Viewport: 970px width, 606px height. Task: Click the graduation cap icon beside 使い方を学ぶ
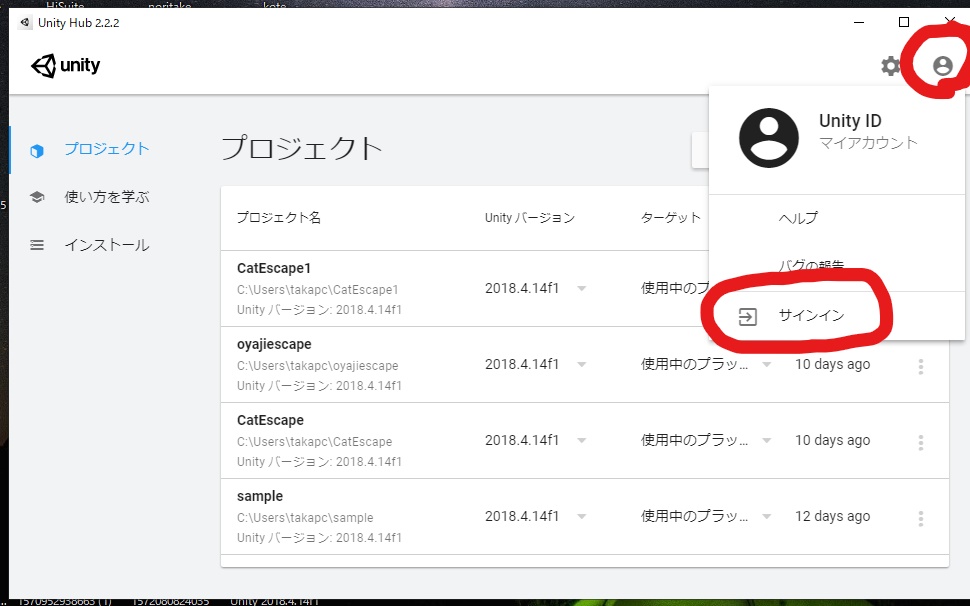pyautogui.click(x=37, y=197)
